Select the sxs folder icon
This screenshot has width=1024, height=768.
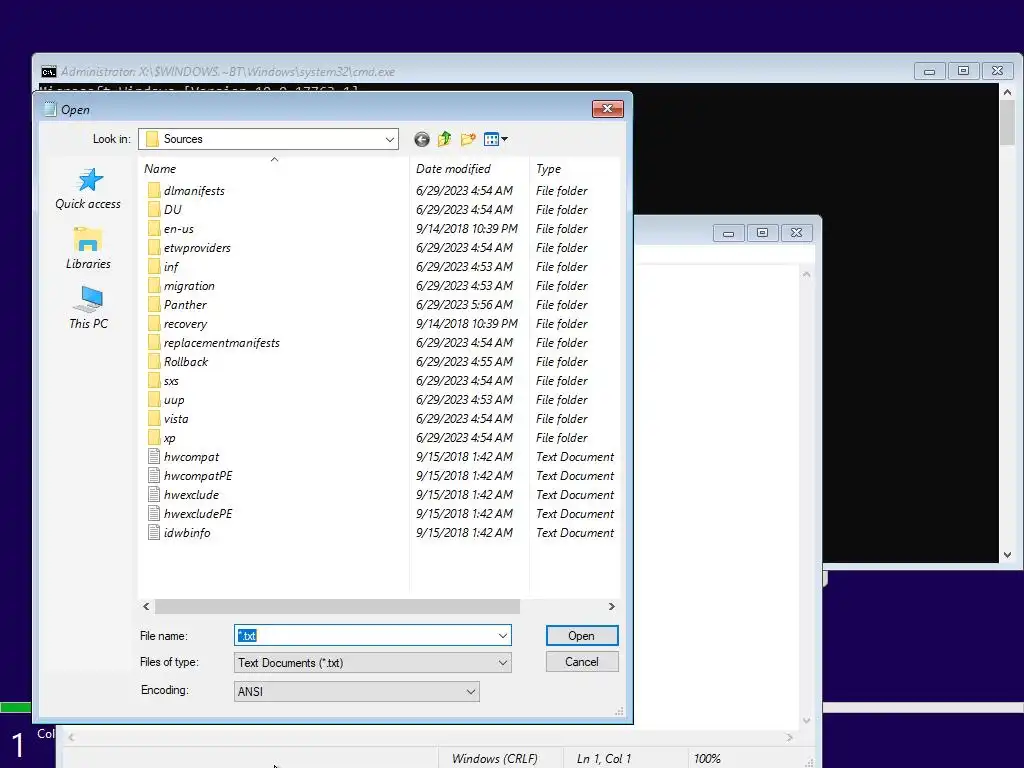(x=153, y=381)
